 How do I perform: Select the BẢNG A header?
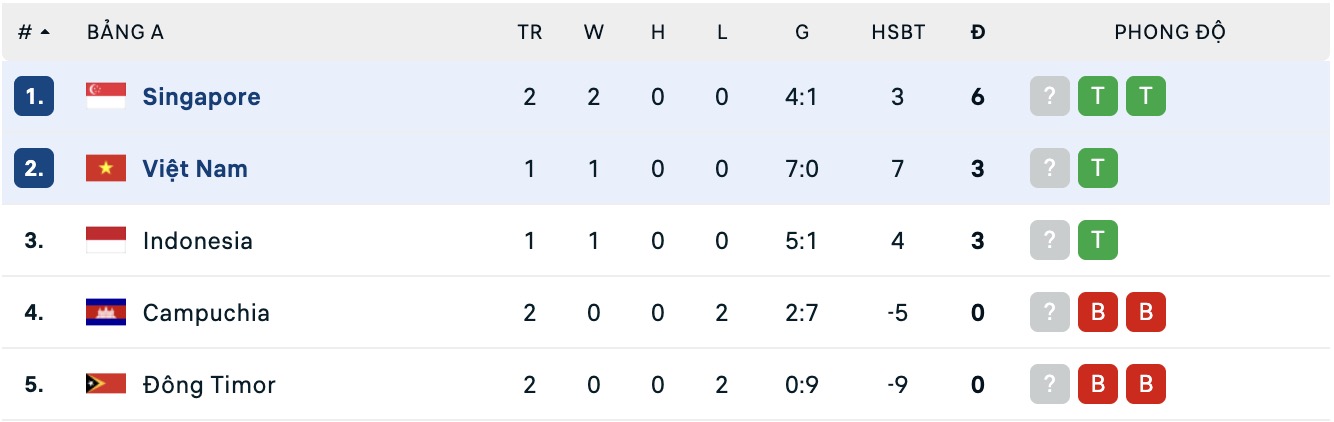point(125,32)
